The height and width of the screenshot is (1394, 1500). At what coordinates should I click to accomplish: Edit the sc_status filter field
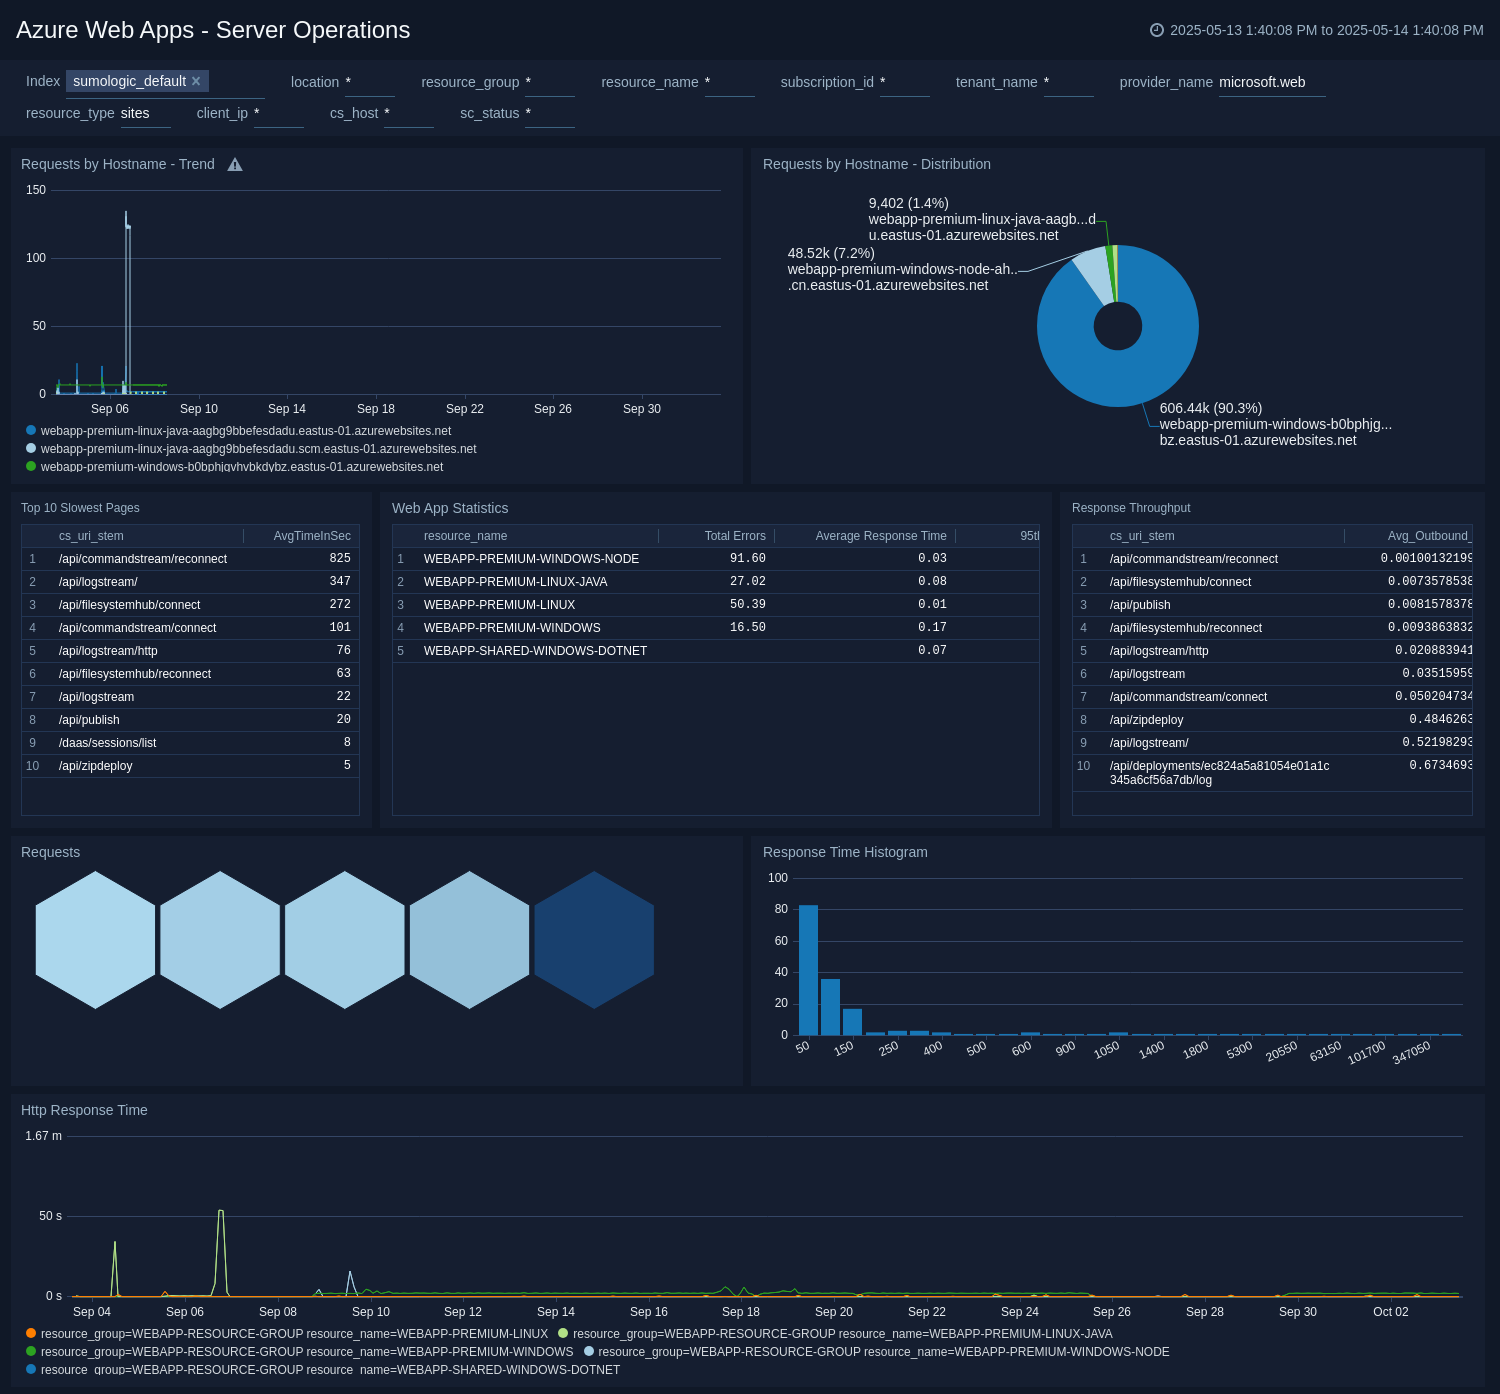549,114
